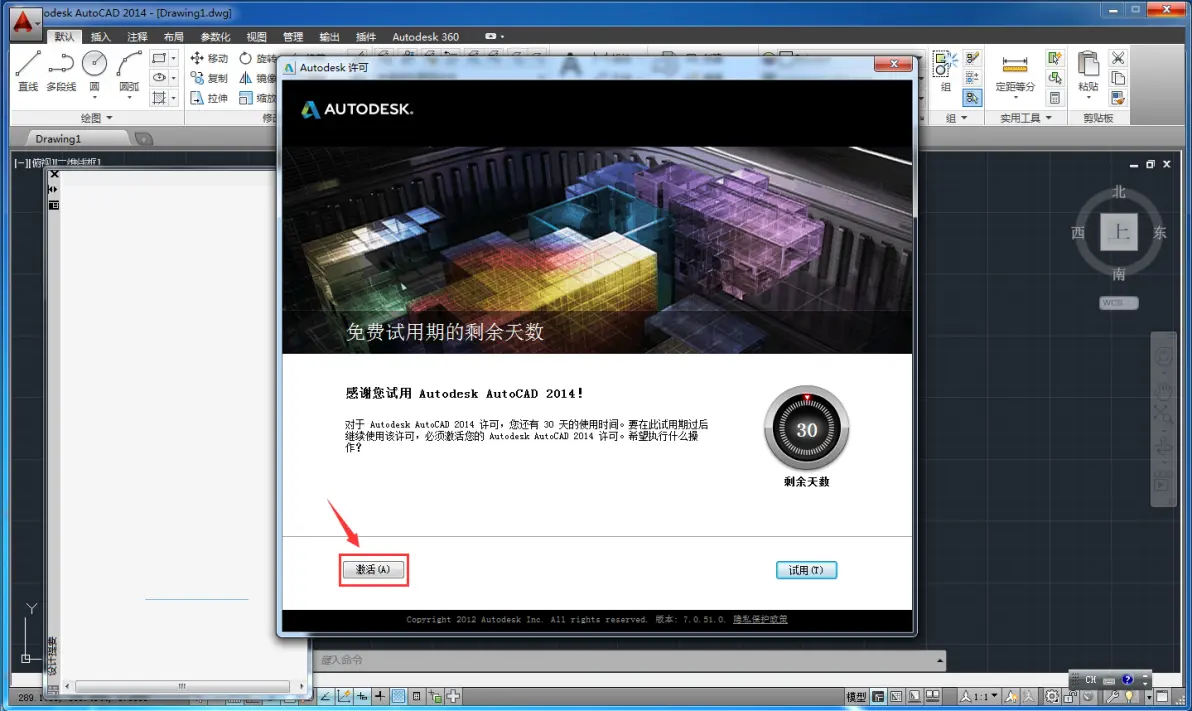
Task: Click the 激活(A) activate button
Action: tap(373, 570)
